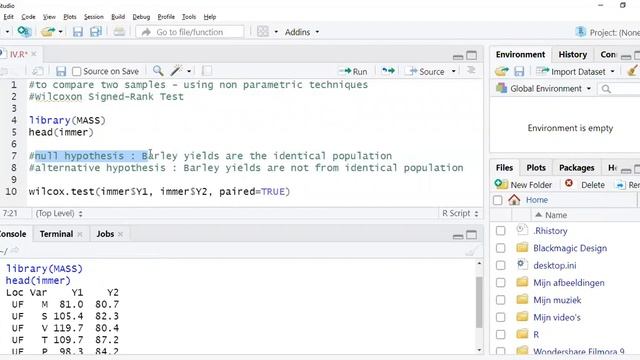Open workspace panes dropdown arrow
Viewport: 640px width, 360px height.
[276, 32]
